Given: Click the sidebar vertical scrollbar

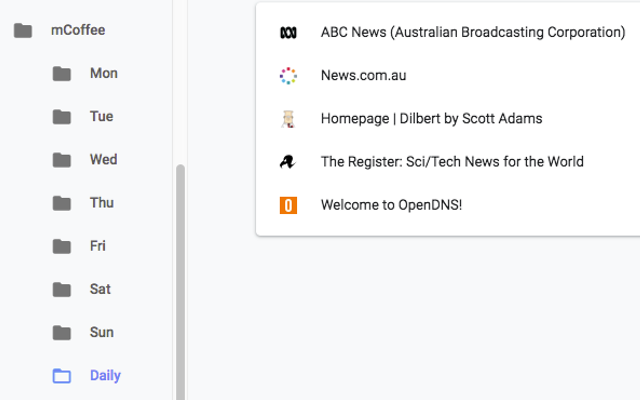Looking at the screenshot, I should 181,280.
